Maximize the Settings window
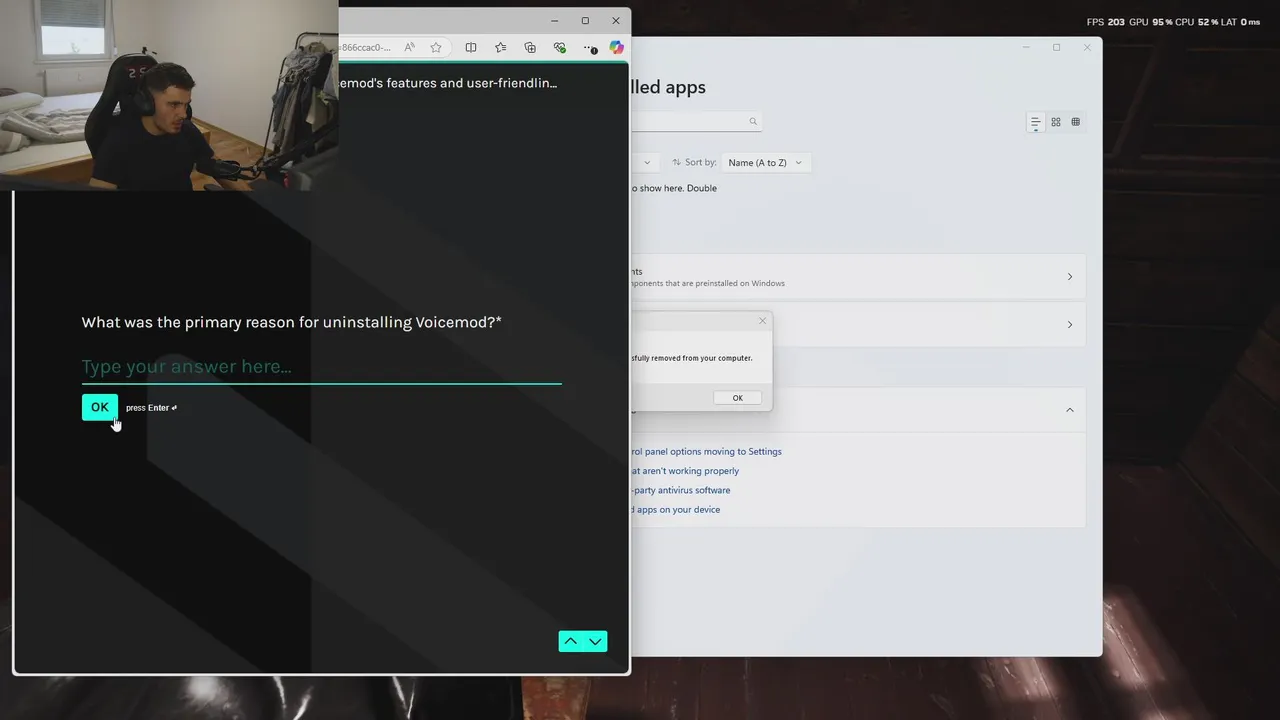 (x=1056, y=47)
